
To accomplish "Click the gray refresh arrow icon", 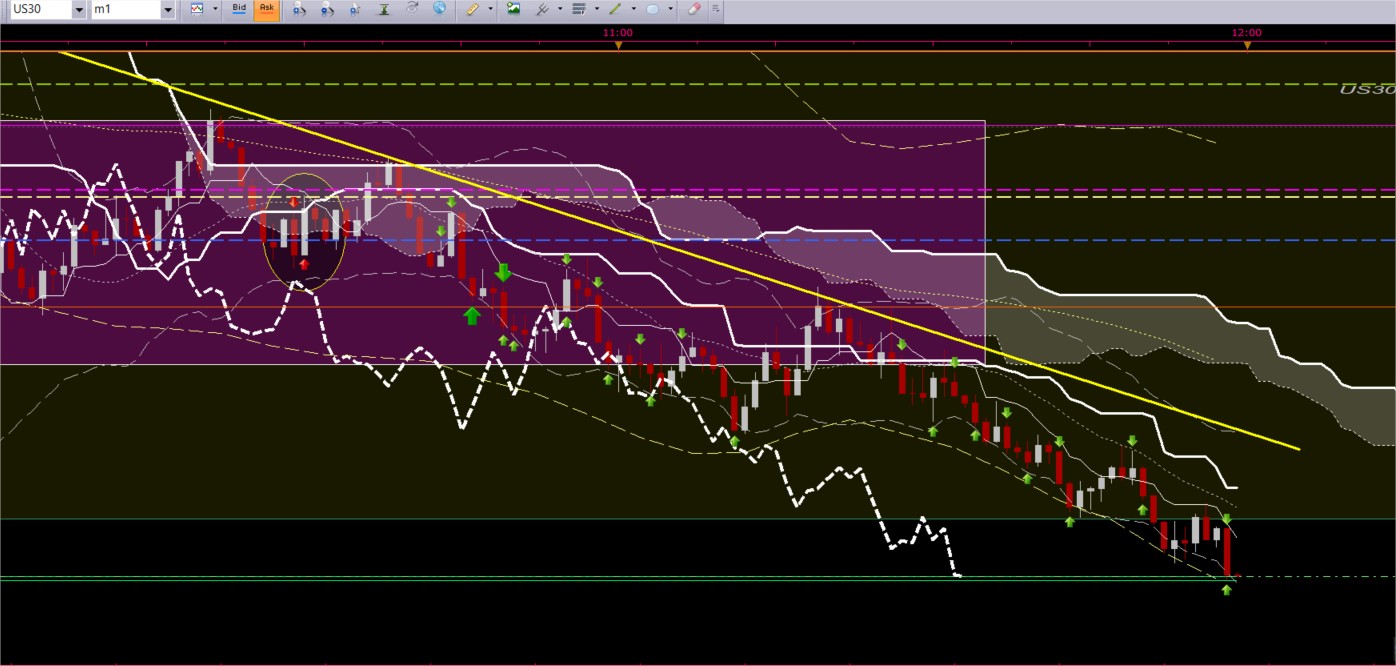I will click(x=412, y=9).
